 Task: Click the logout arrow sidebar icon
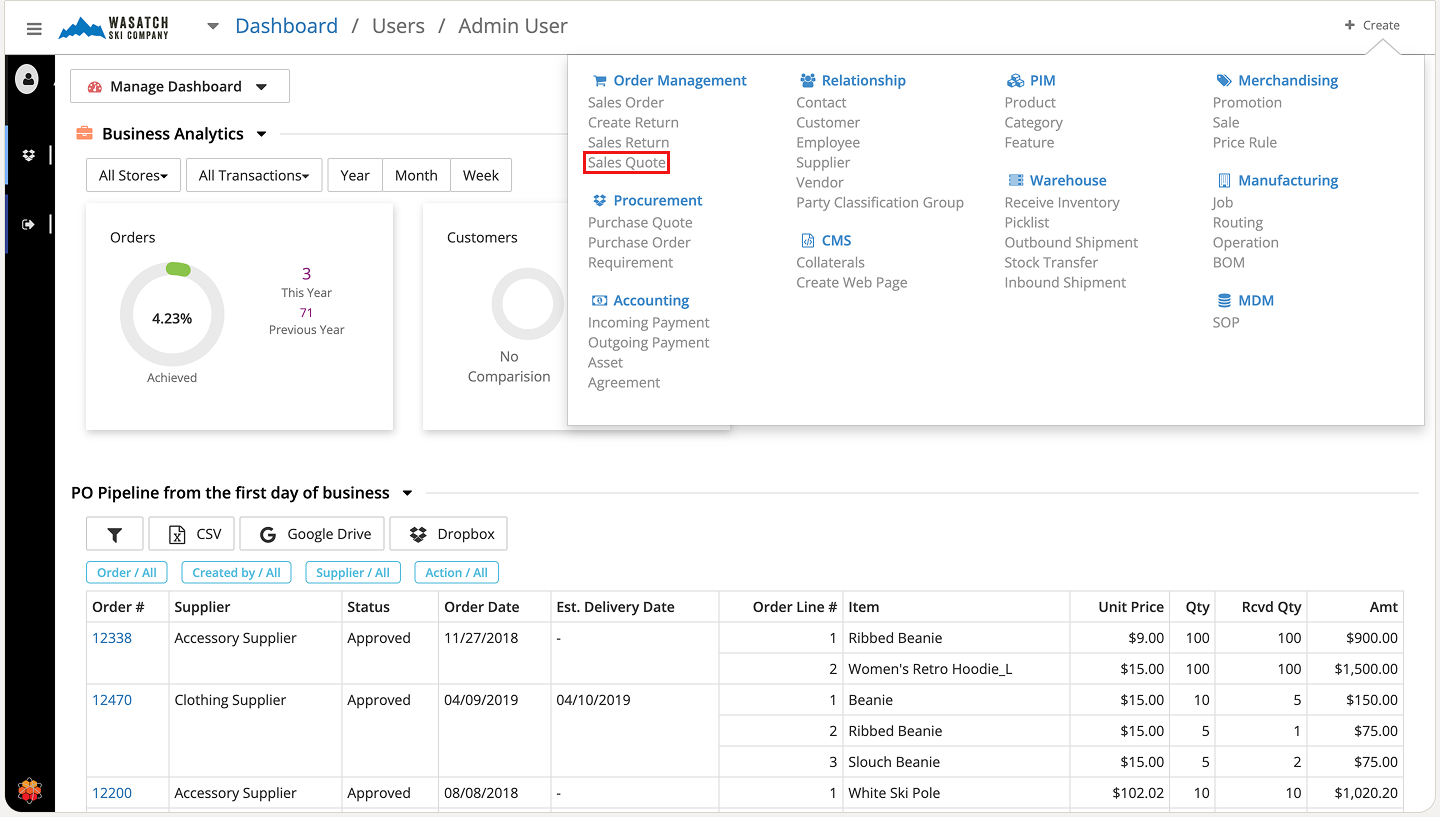pyautogui.click(x=28, y=224)
